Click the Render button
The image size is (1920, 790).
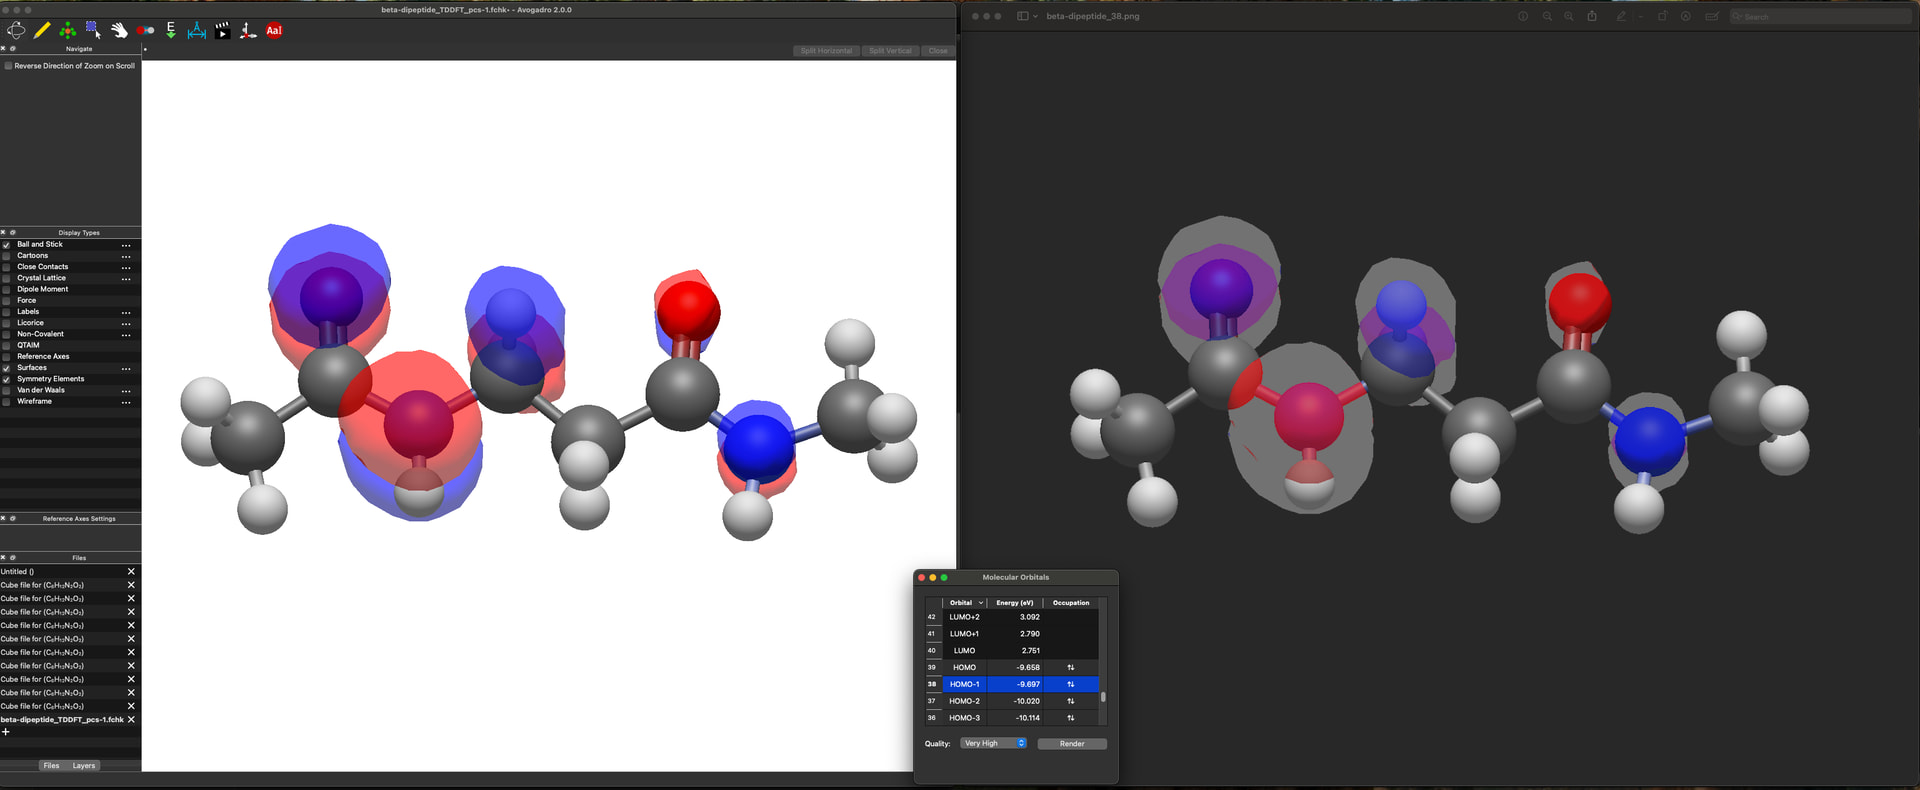pyautogui.click(x=1071, y=743)
